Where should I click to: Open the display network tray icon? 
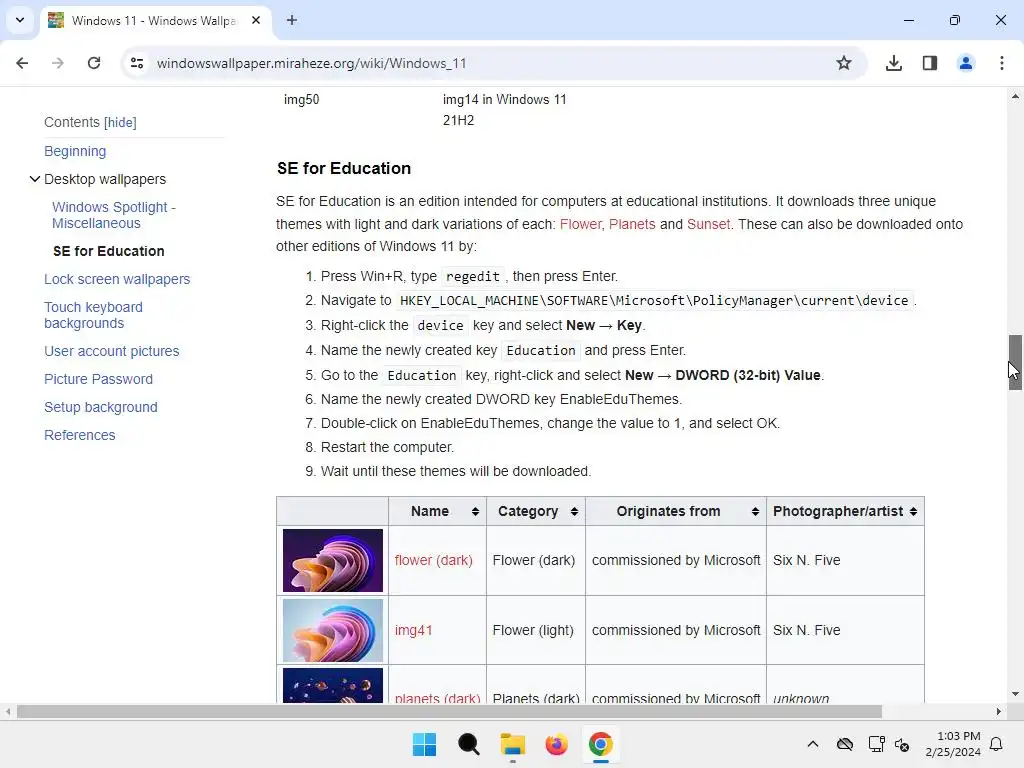pyautogui.click(x=876, y=744)
